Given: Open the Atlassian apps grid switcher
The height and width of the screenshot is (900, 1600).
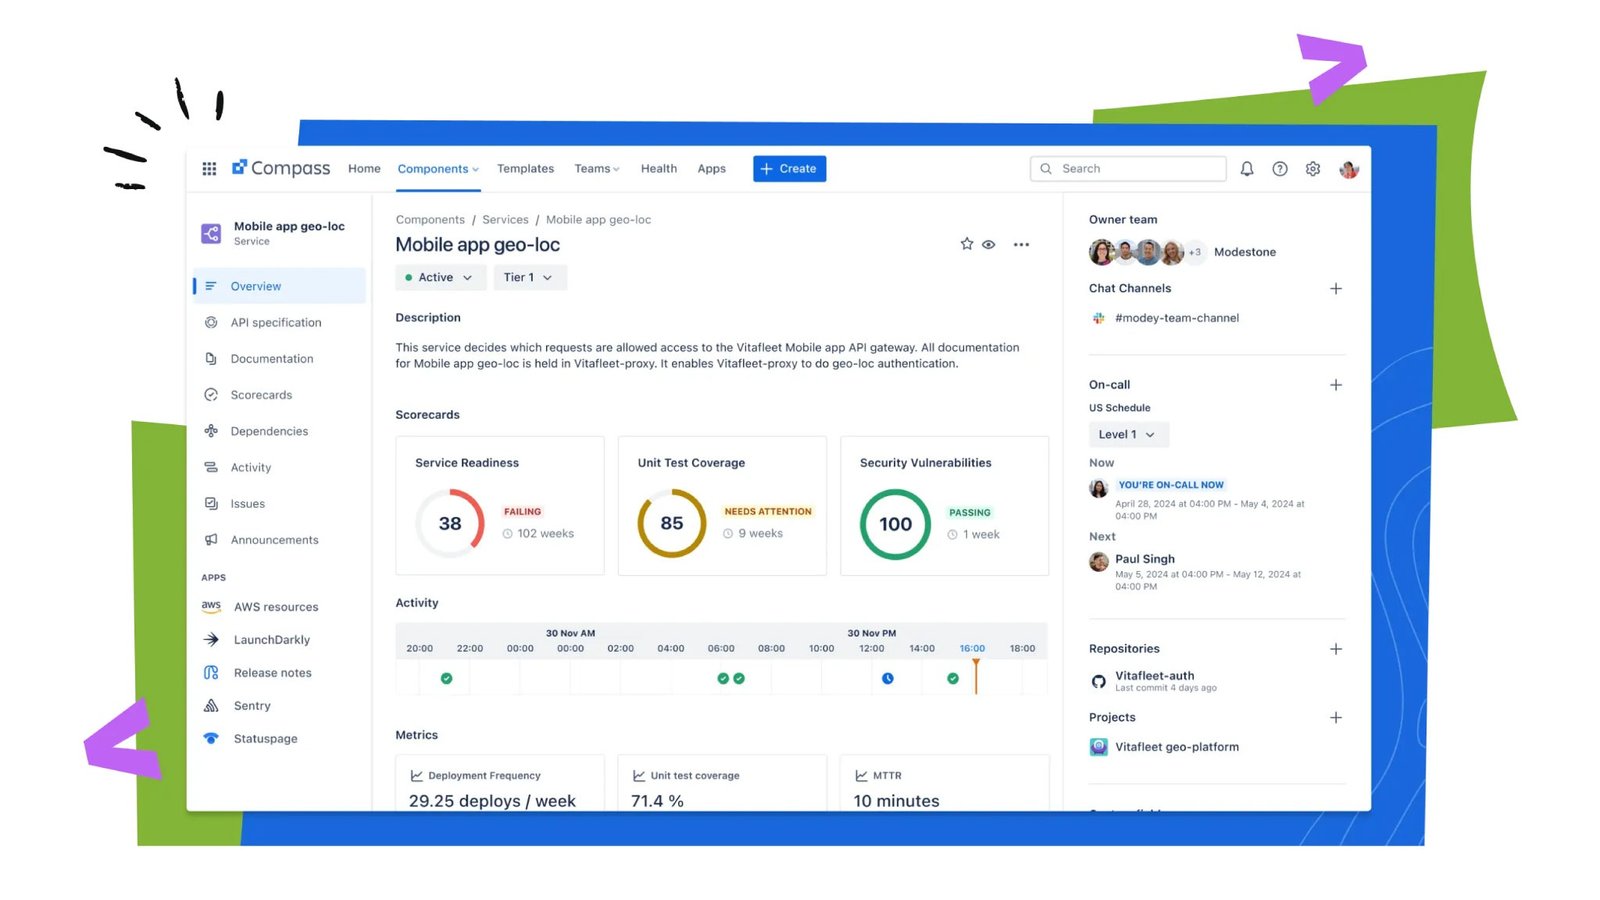Looking at the screenshot, I should pos(209,168).
